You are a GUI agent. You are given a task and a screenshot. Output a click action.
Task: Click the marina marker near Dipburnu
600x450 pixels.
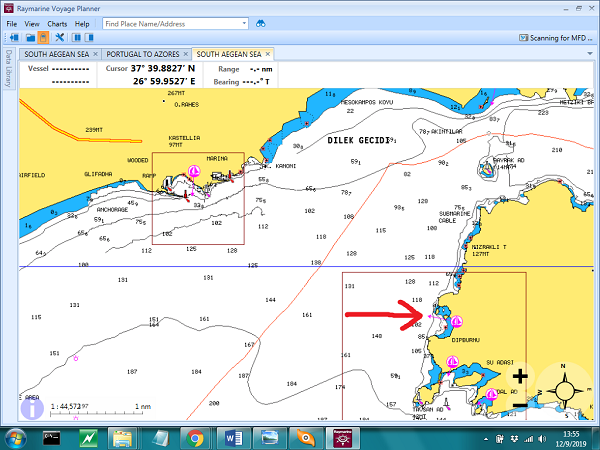tap(457, 322)
